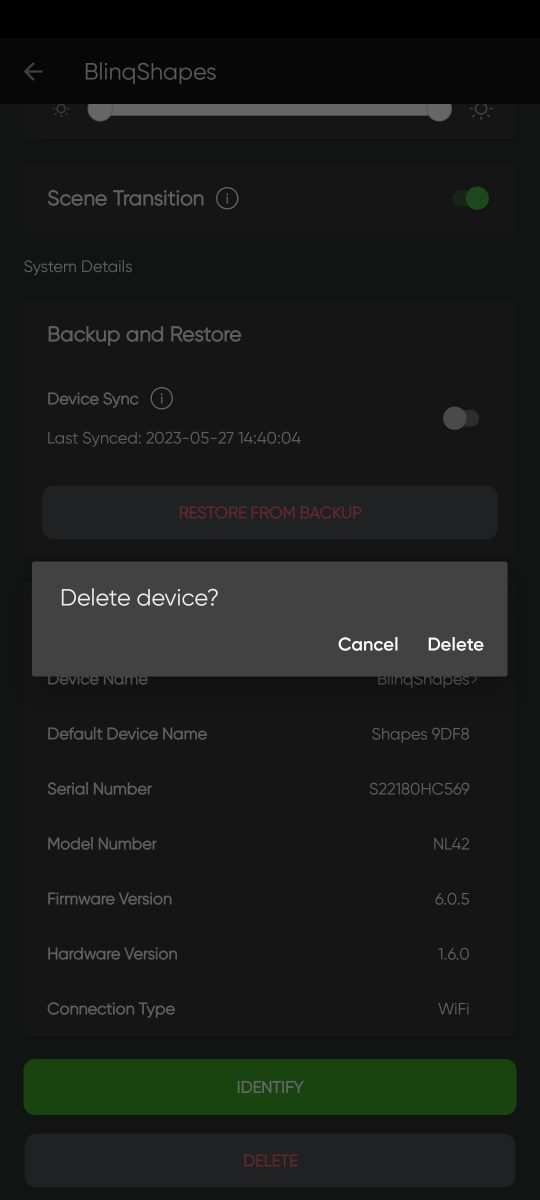540x1200 pixels.
Task: Select the Serial Number row value
Action: pos(419,789)
